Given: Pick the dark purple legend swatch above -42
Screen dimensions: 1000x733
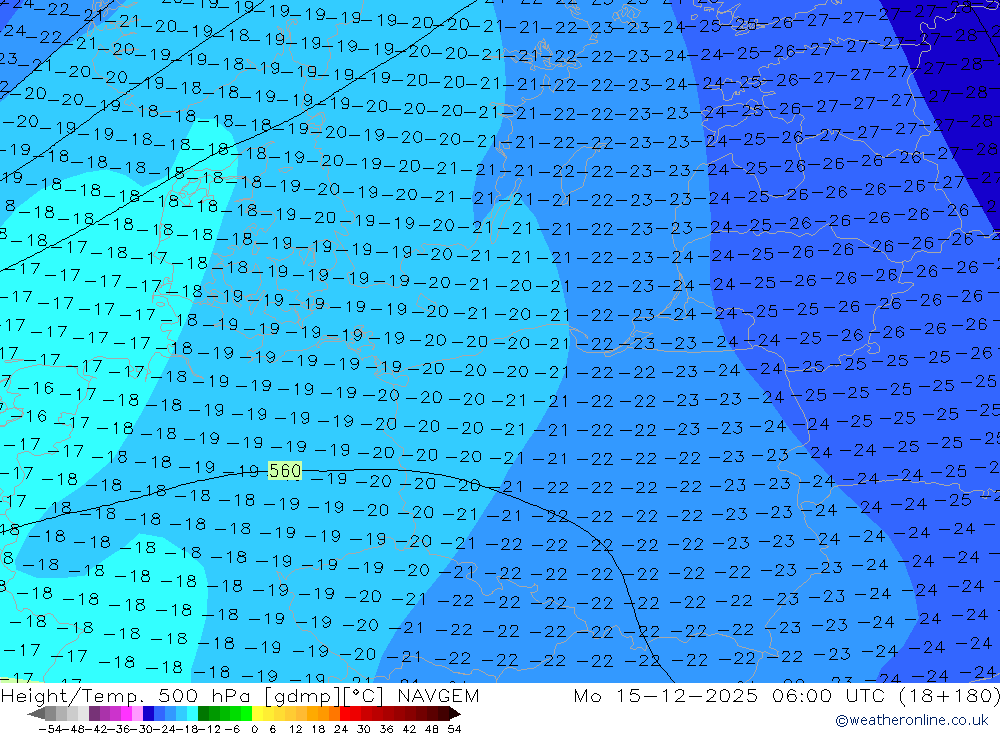Looking at the screenshot, I should (94, 714).
